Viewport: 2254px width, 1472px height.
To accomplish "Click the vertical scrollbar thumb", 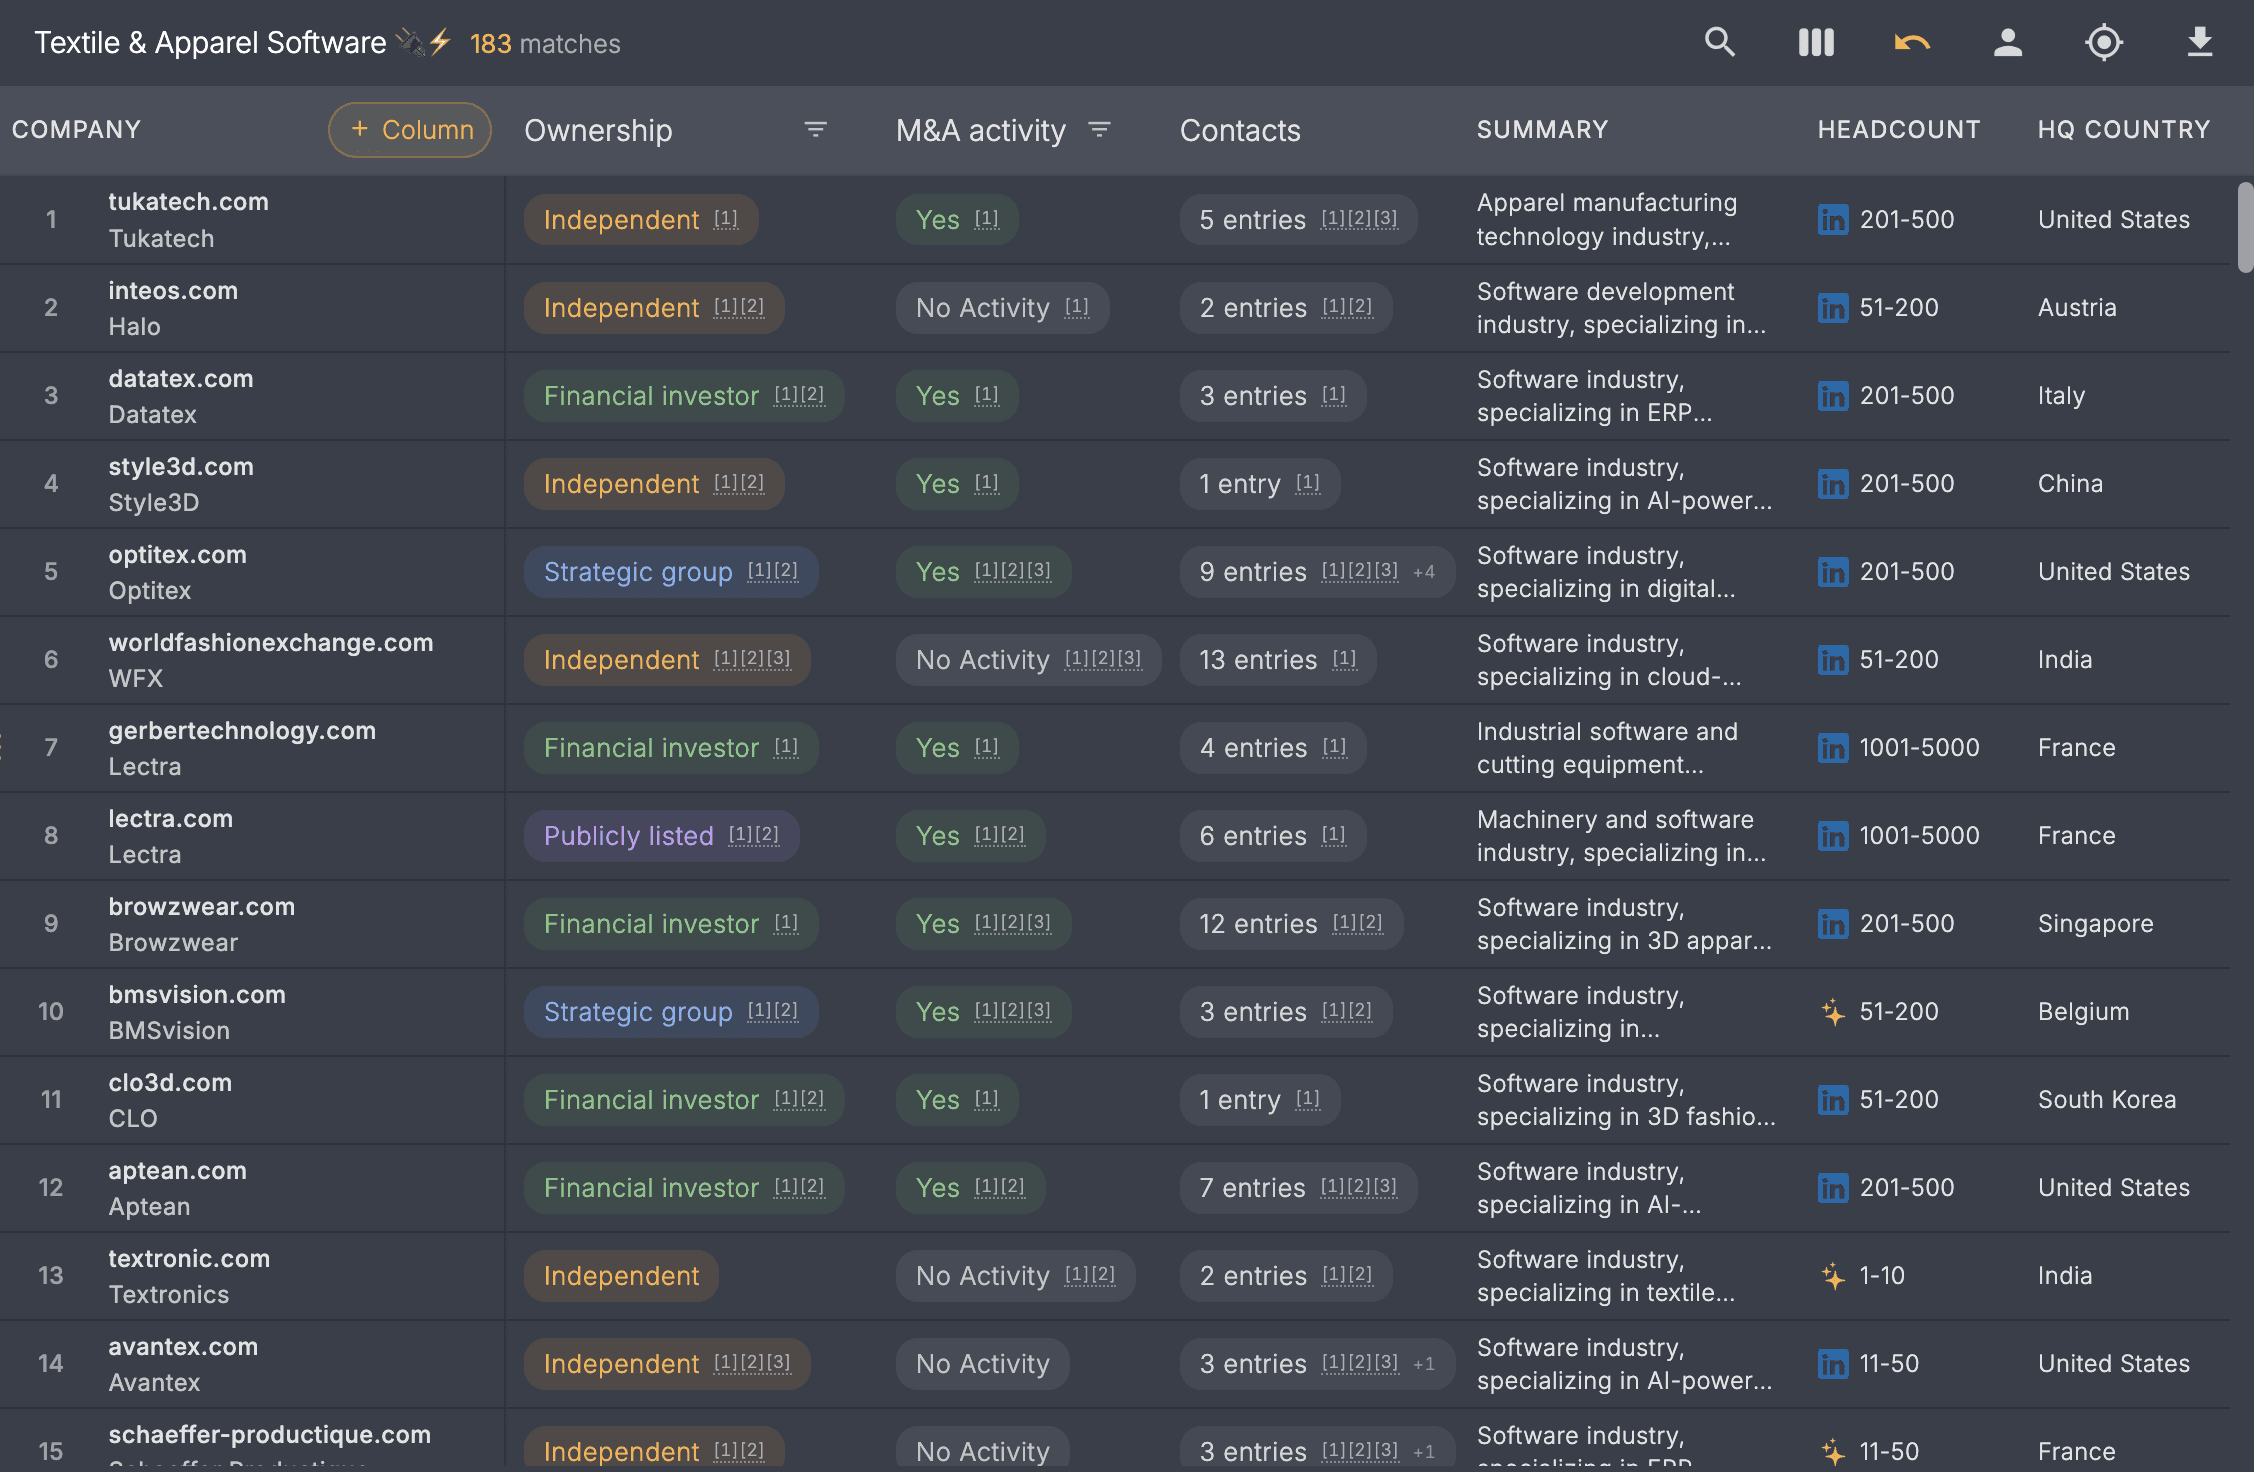I will tap(2245, 228).
